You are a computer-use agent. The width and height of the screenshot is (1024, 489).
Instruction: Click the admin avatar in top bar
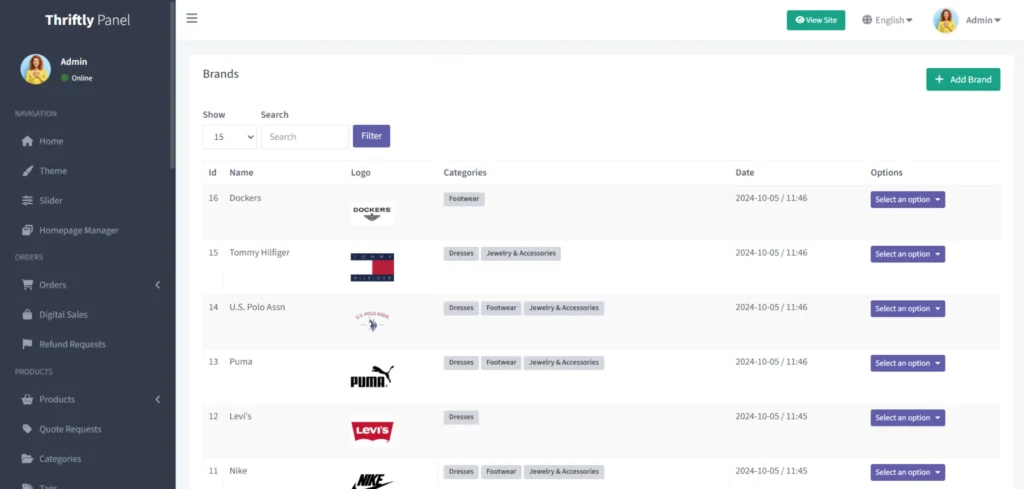click(945, 20)
